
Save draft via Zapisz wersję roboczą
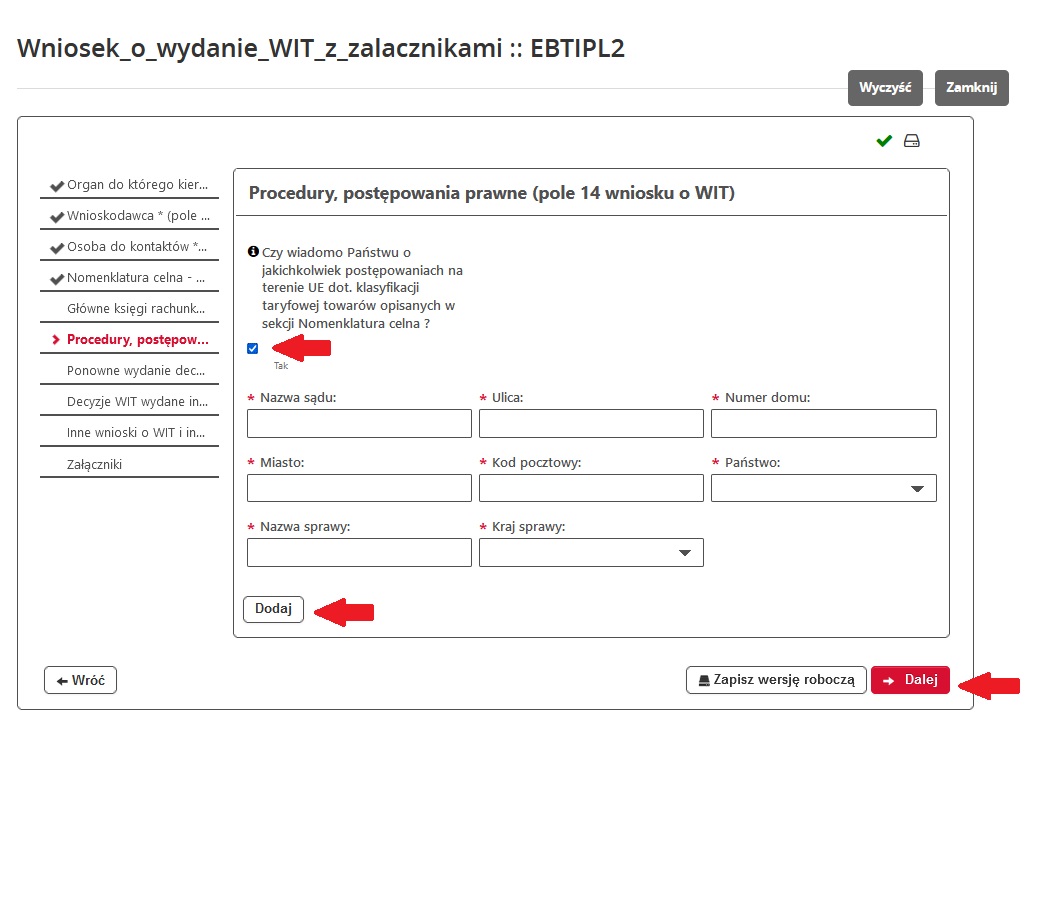pos(776,680)
